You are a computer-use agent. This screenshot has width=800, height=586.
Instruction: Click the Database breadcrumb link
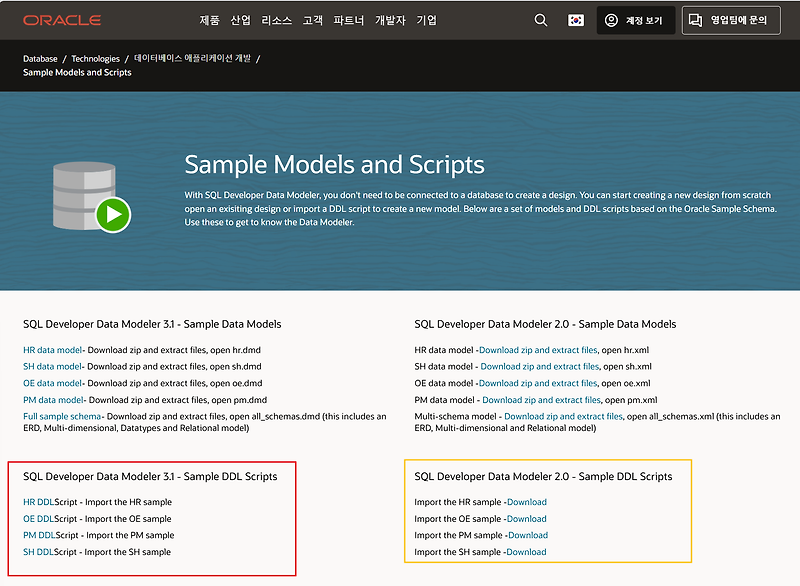click(x=39, y=58)
